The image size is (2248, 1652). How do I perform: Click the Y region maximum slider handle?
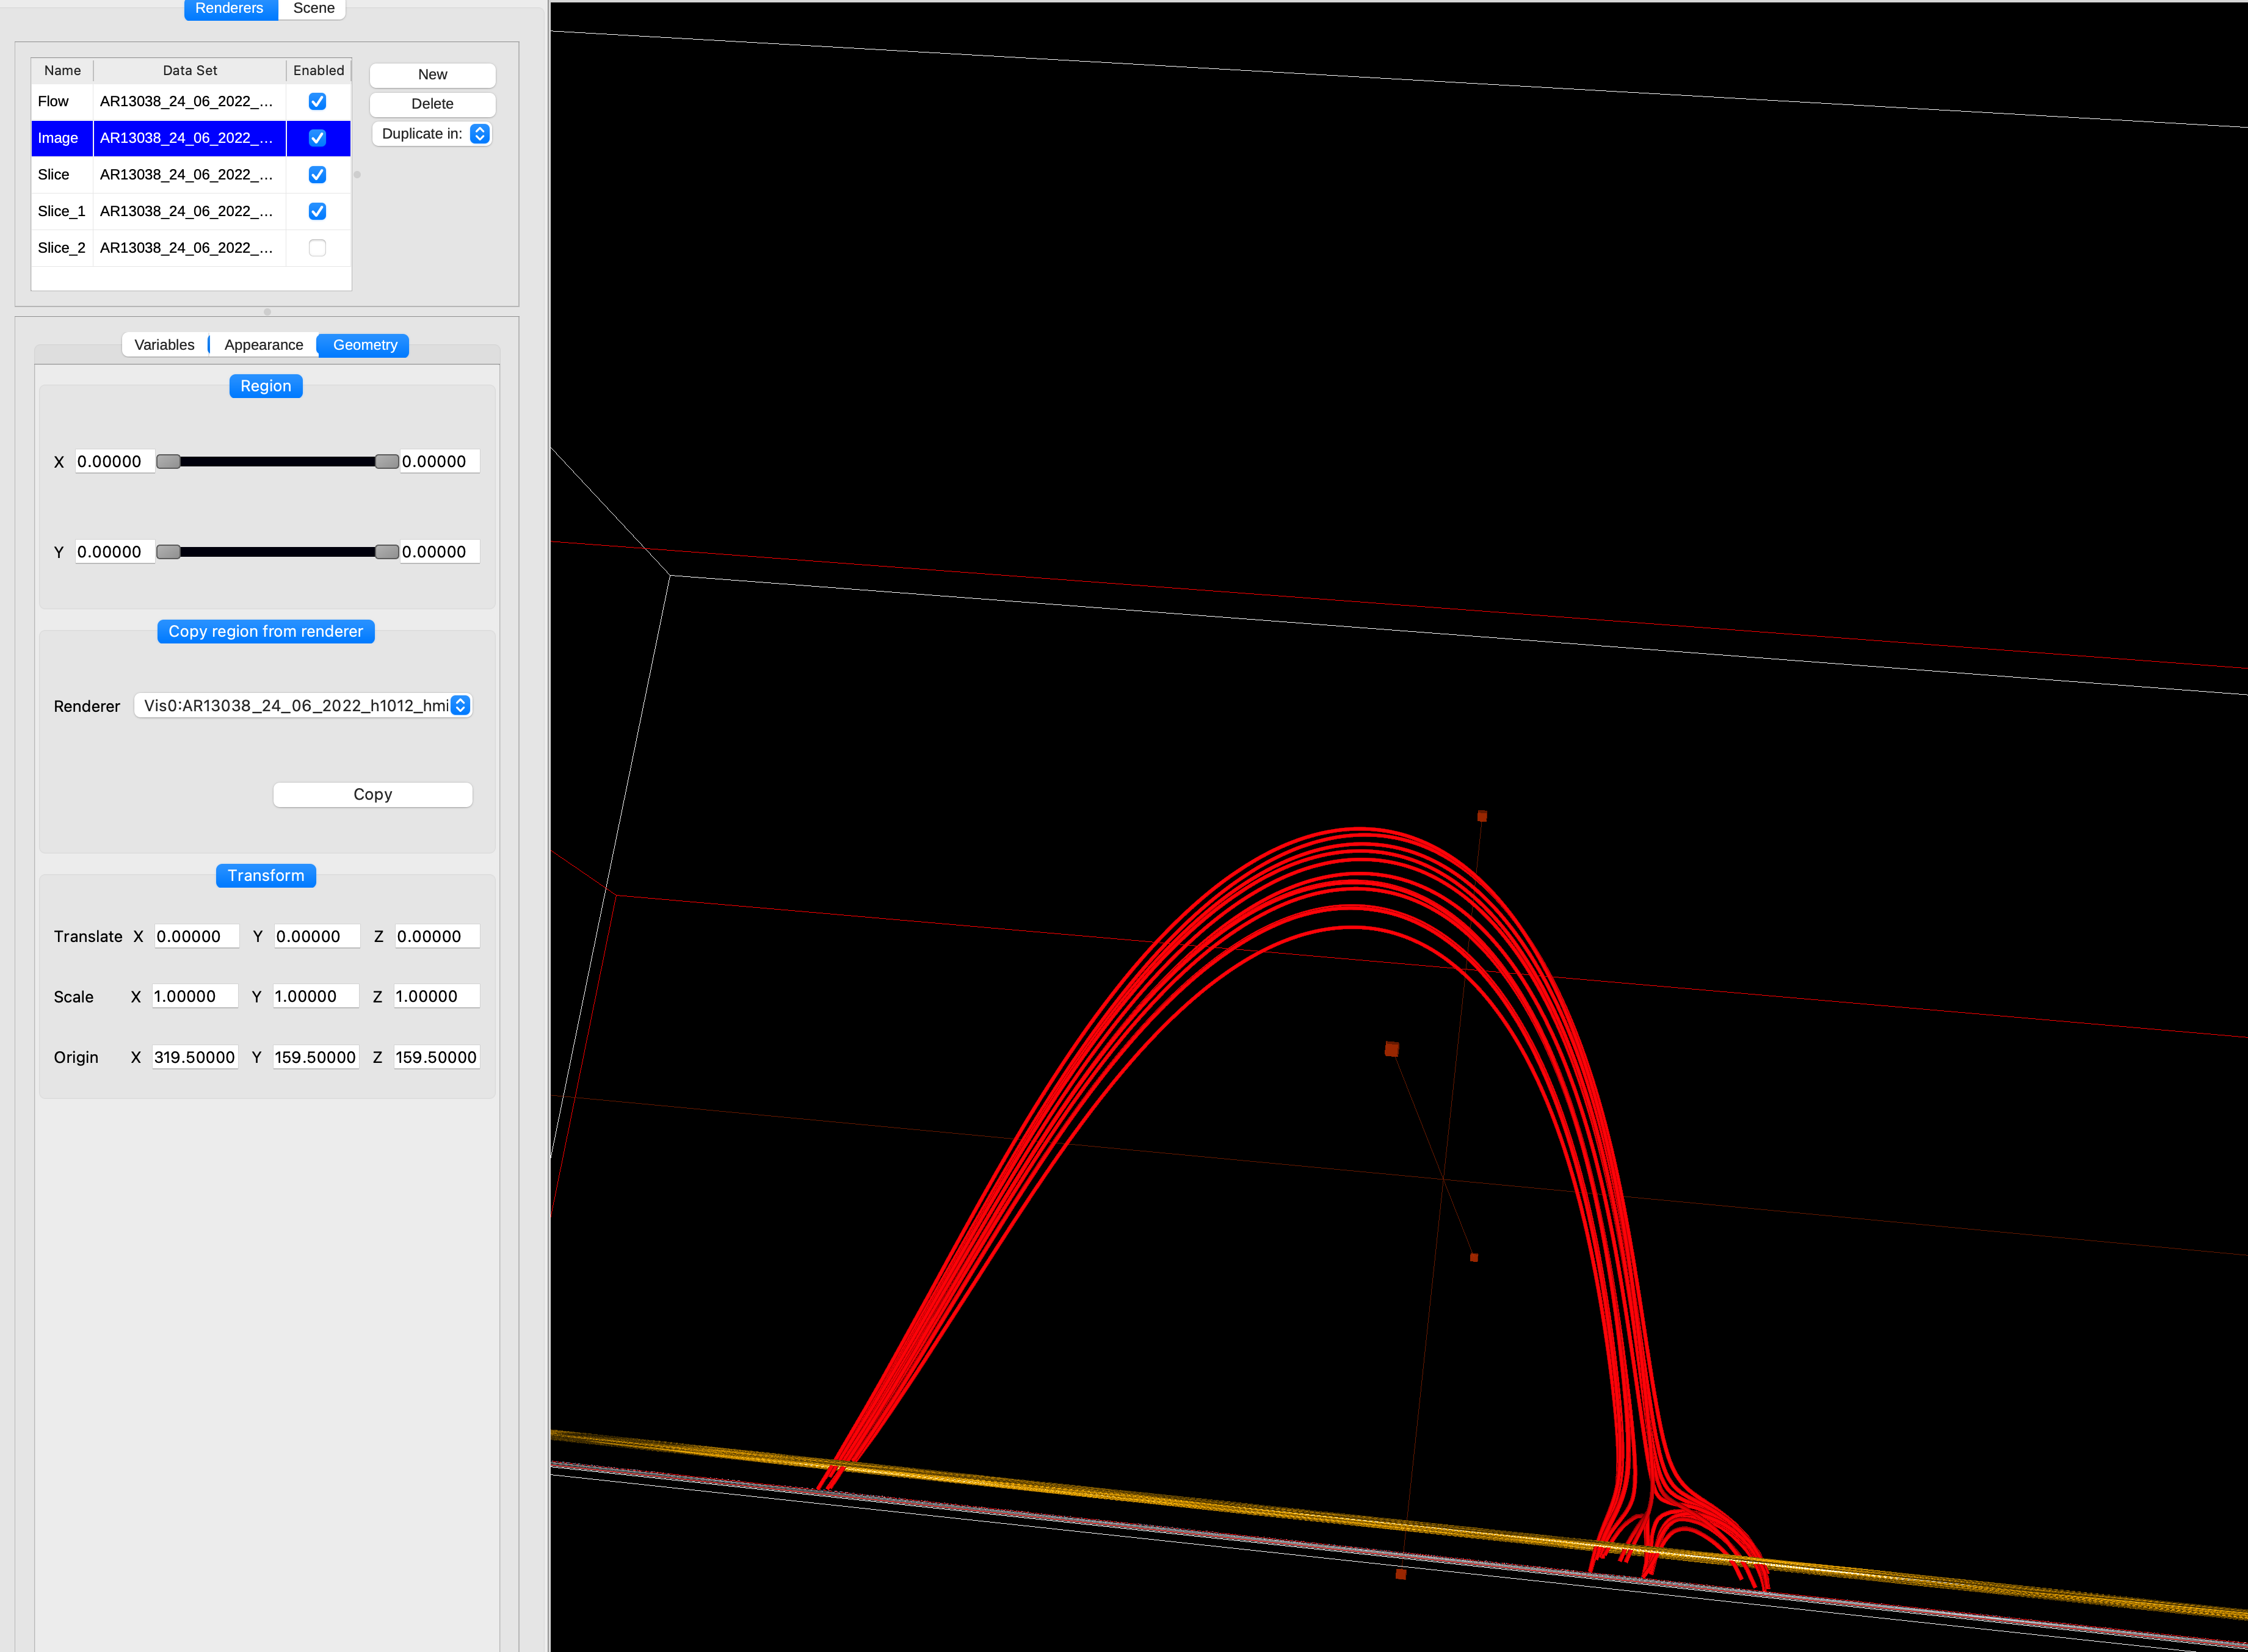point(386,552)
